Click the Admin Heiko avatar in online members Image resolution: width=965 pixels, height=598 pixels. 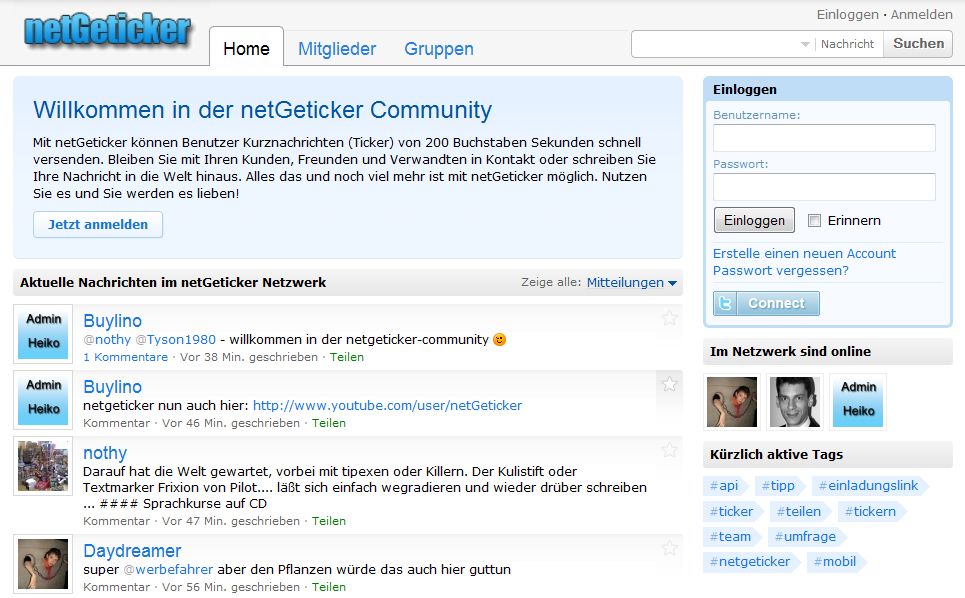click(x=858, y=401)
